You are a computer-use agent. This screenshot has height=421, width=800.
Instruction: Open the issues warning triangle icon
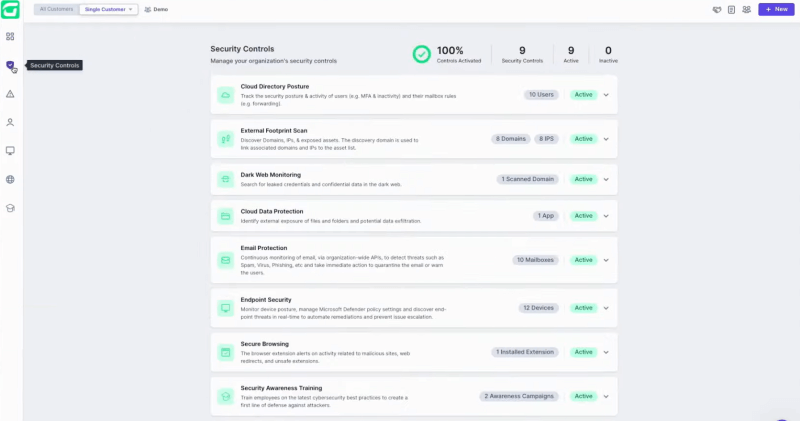(x=10, y=94)
